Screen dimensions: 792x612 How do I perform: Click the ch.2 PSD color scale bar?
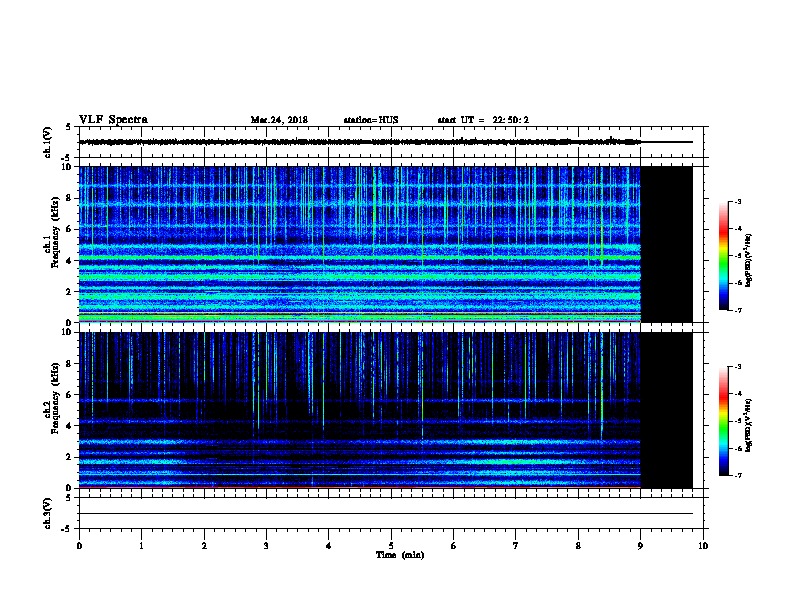click(x=723, y=421)
